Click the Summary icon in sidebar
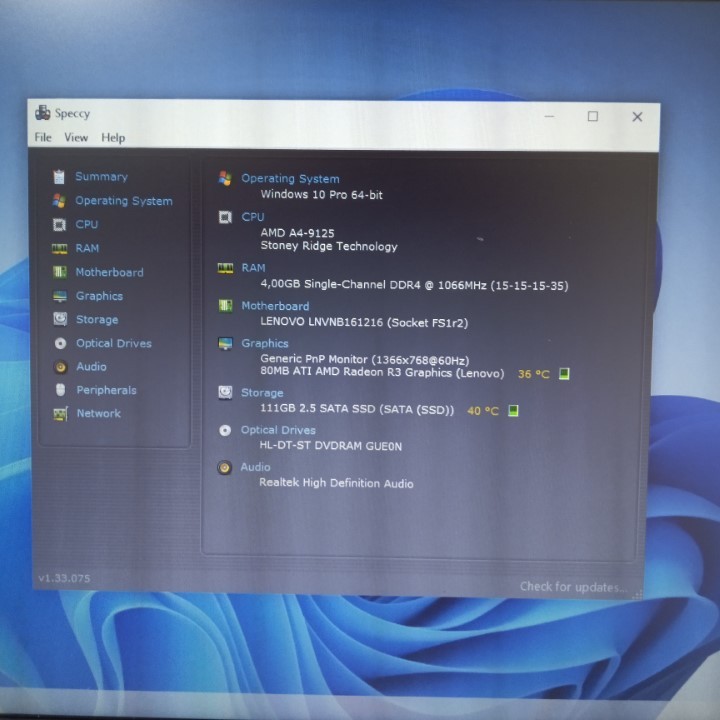 coord(60,177)
